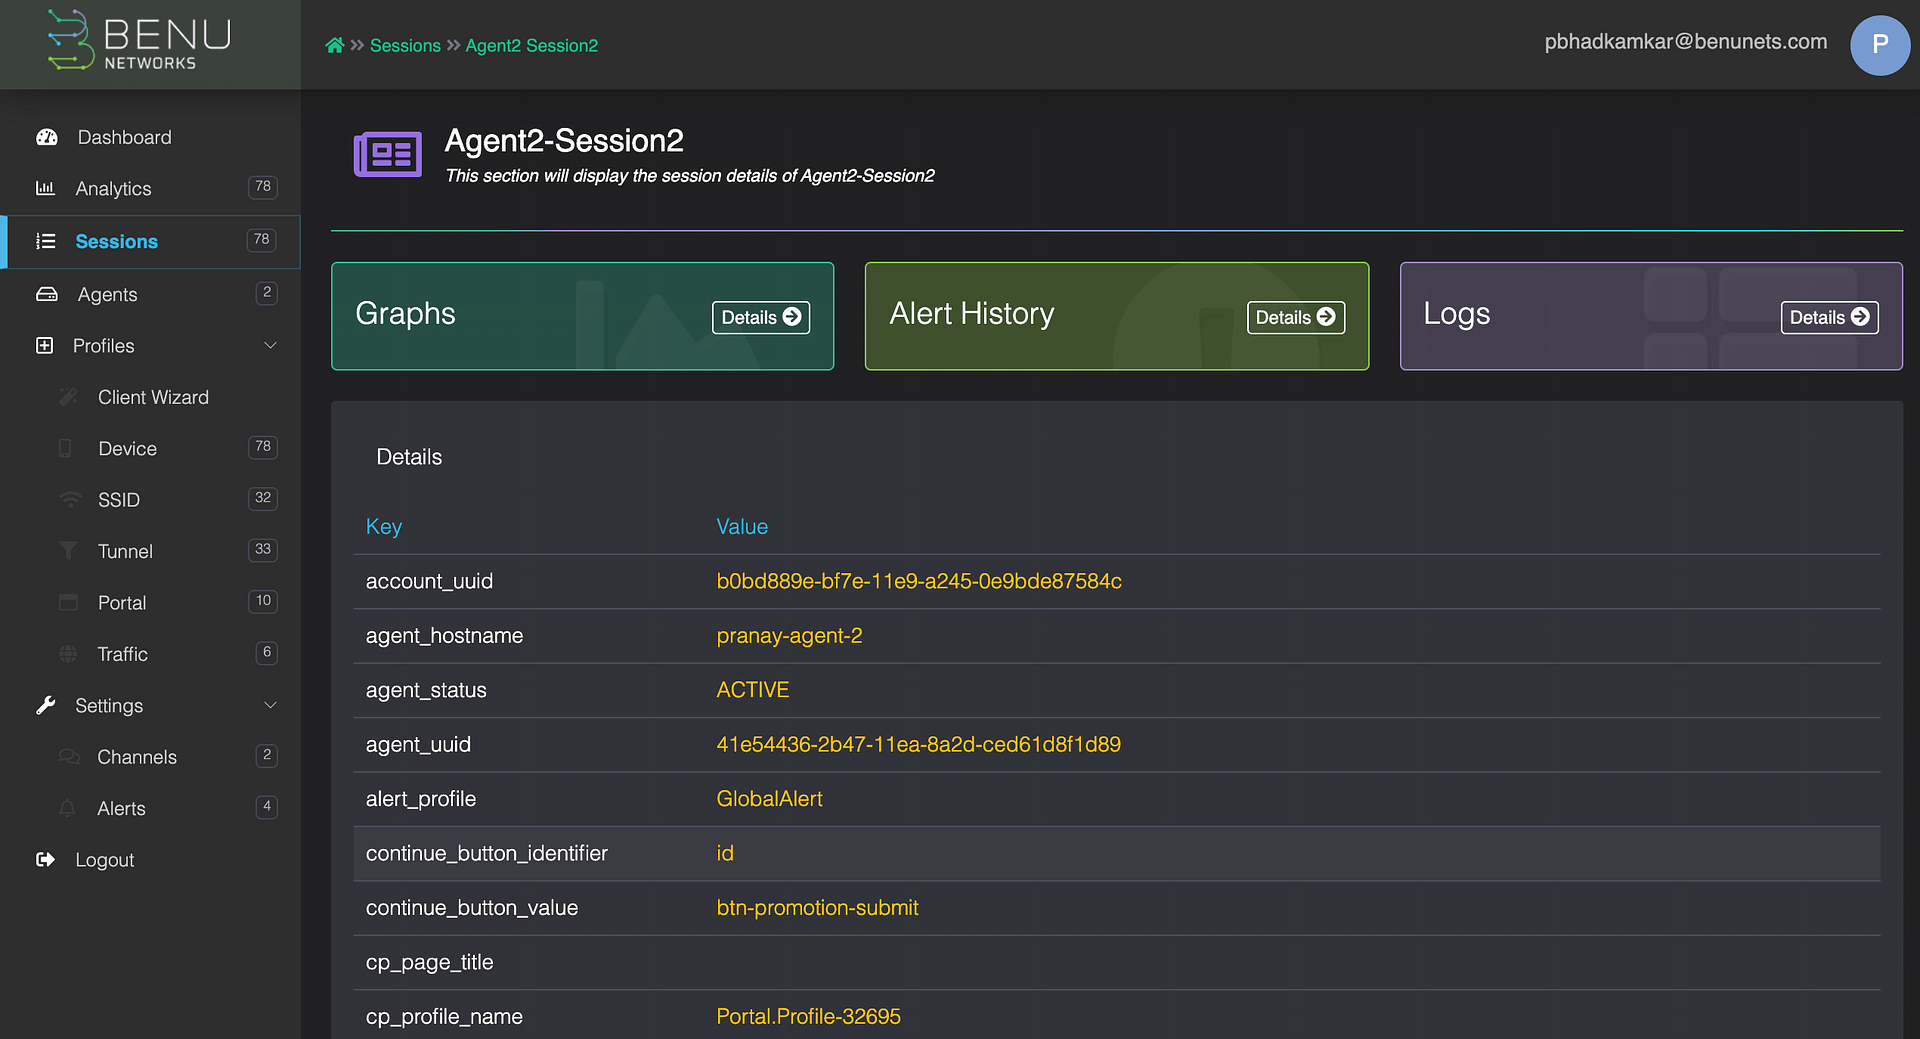Click the account_uuid value

point(918,581)
